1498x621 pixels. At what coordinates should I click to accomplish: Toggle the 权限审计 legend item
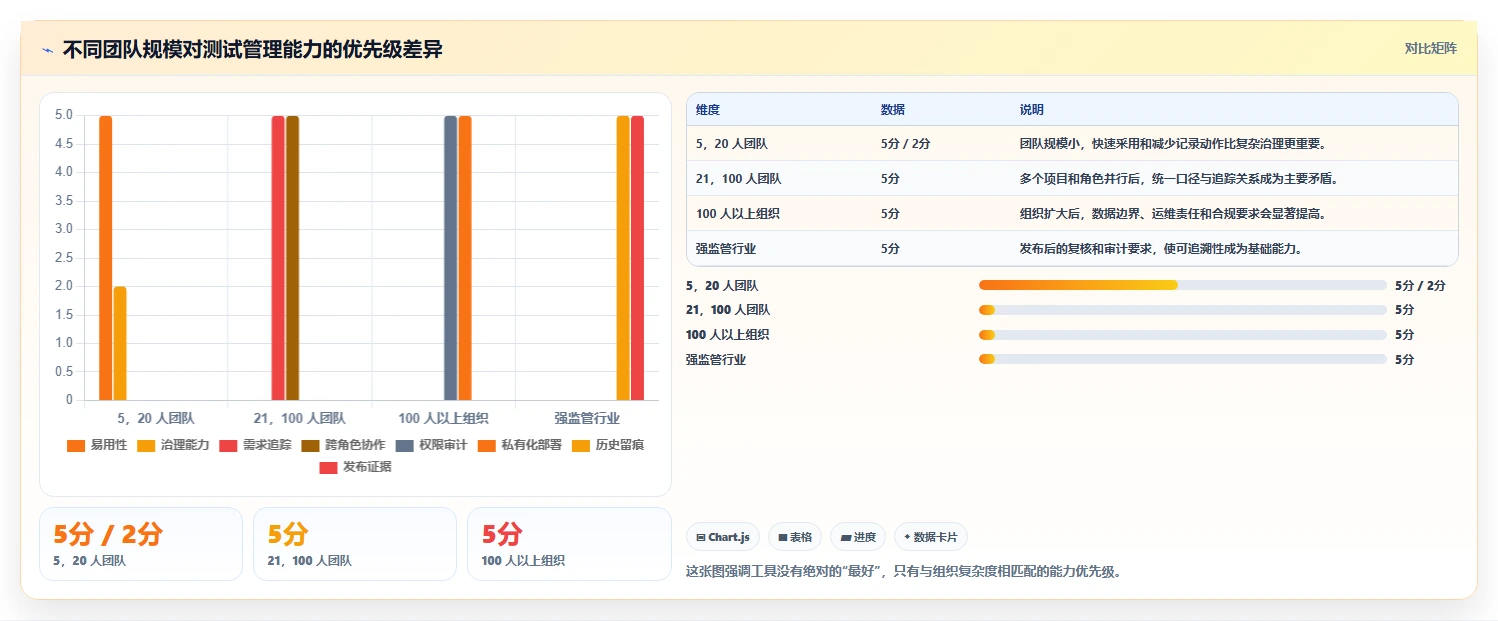[431, 445]
